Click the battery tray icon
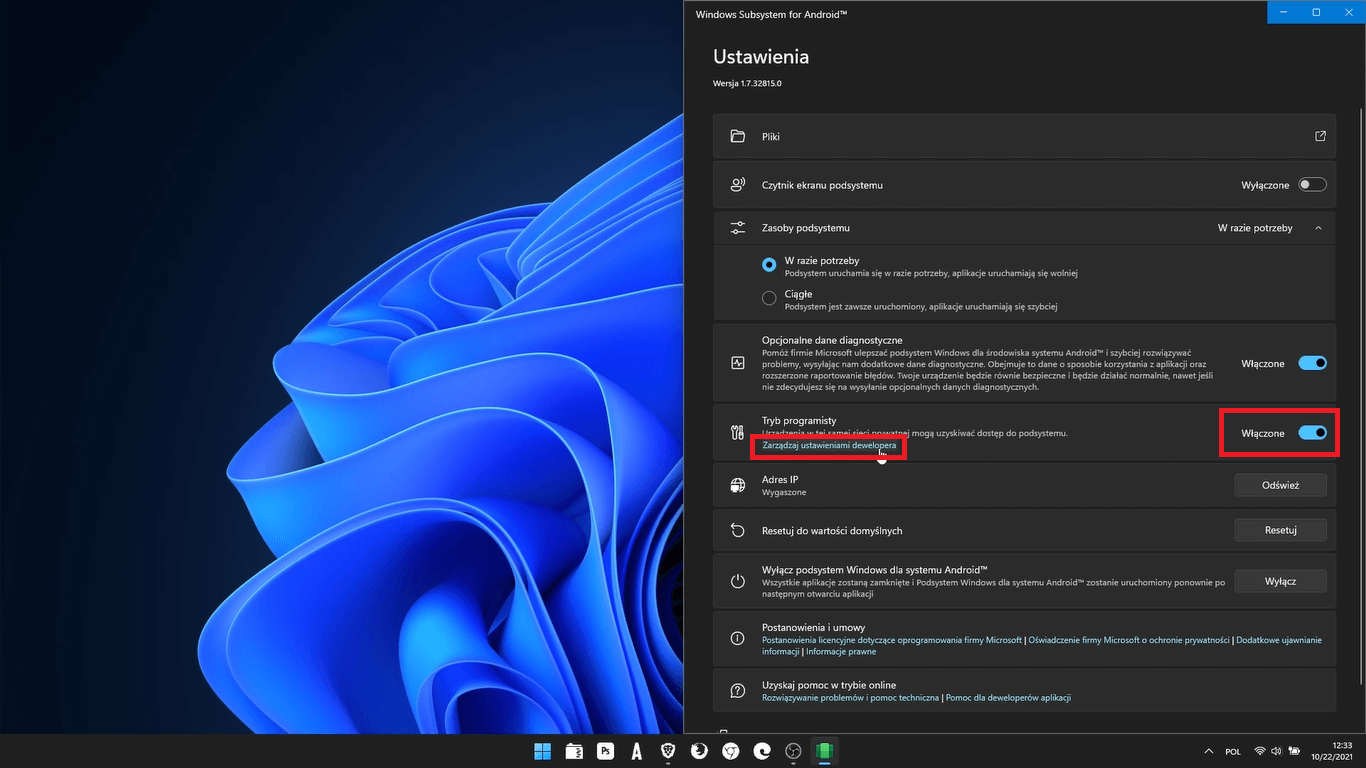 click(x=1294, y=751)
